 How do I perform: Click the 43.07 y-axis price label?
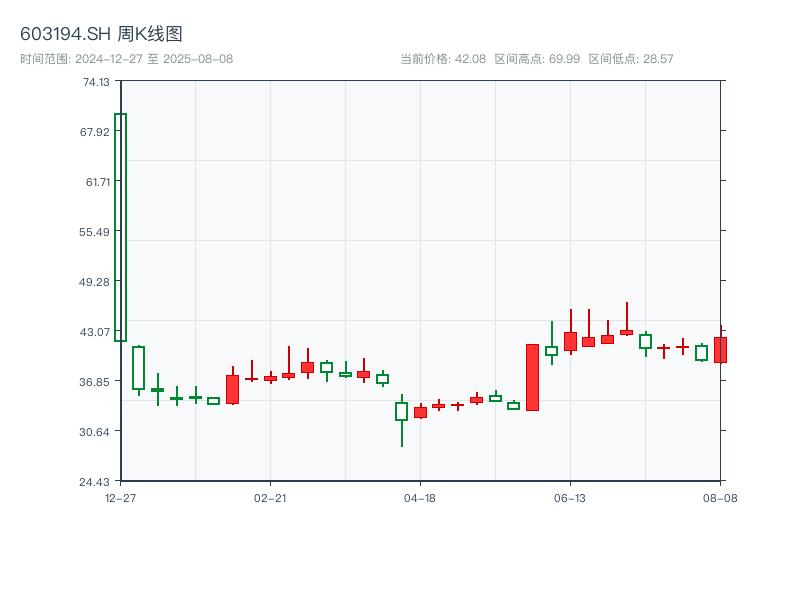tap(97, 332)
